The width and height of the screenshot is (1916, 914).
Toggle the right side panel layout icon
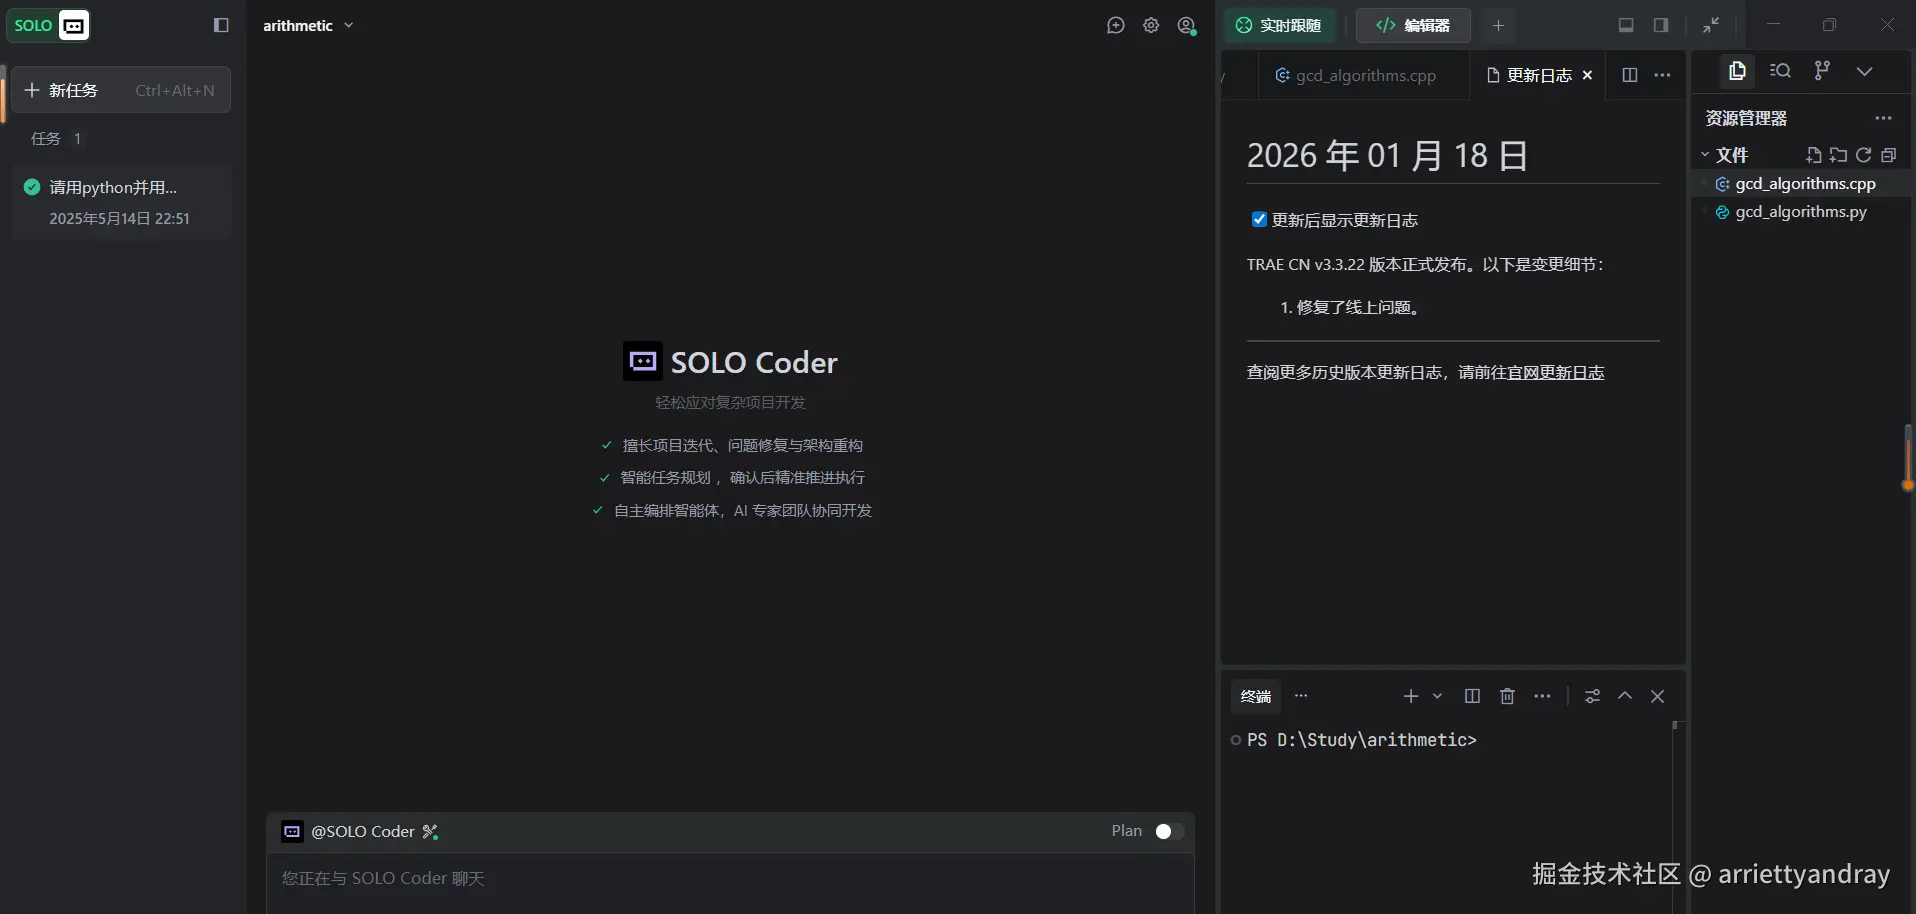1661,25
